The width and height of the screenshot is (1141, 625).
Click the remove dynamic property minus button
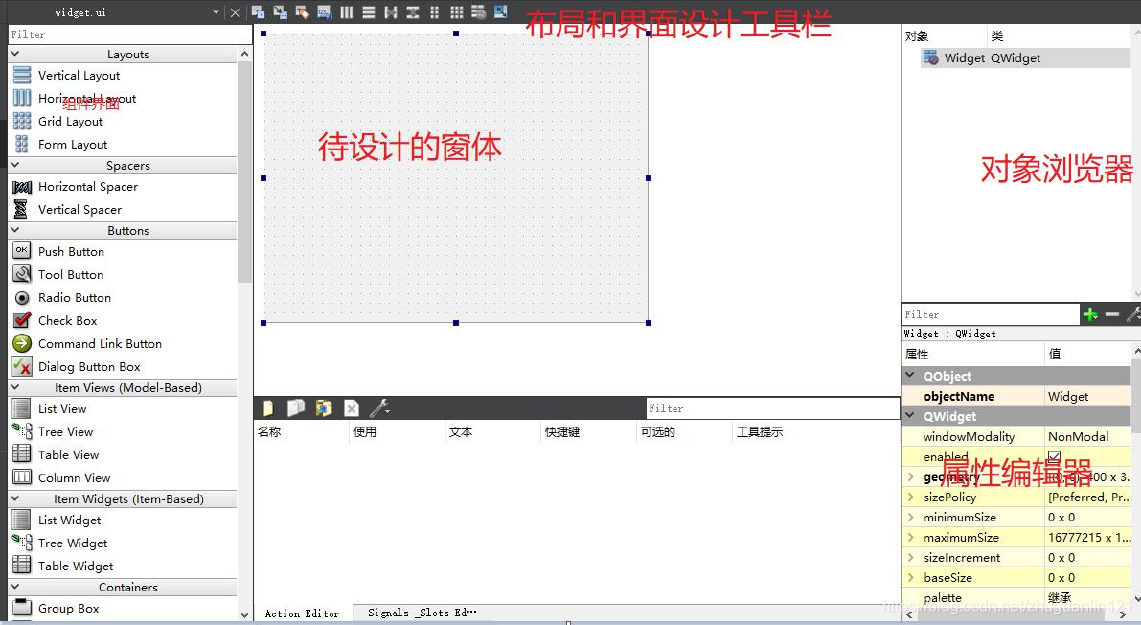pyautogui.click(x=1112, y=313)
